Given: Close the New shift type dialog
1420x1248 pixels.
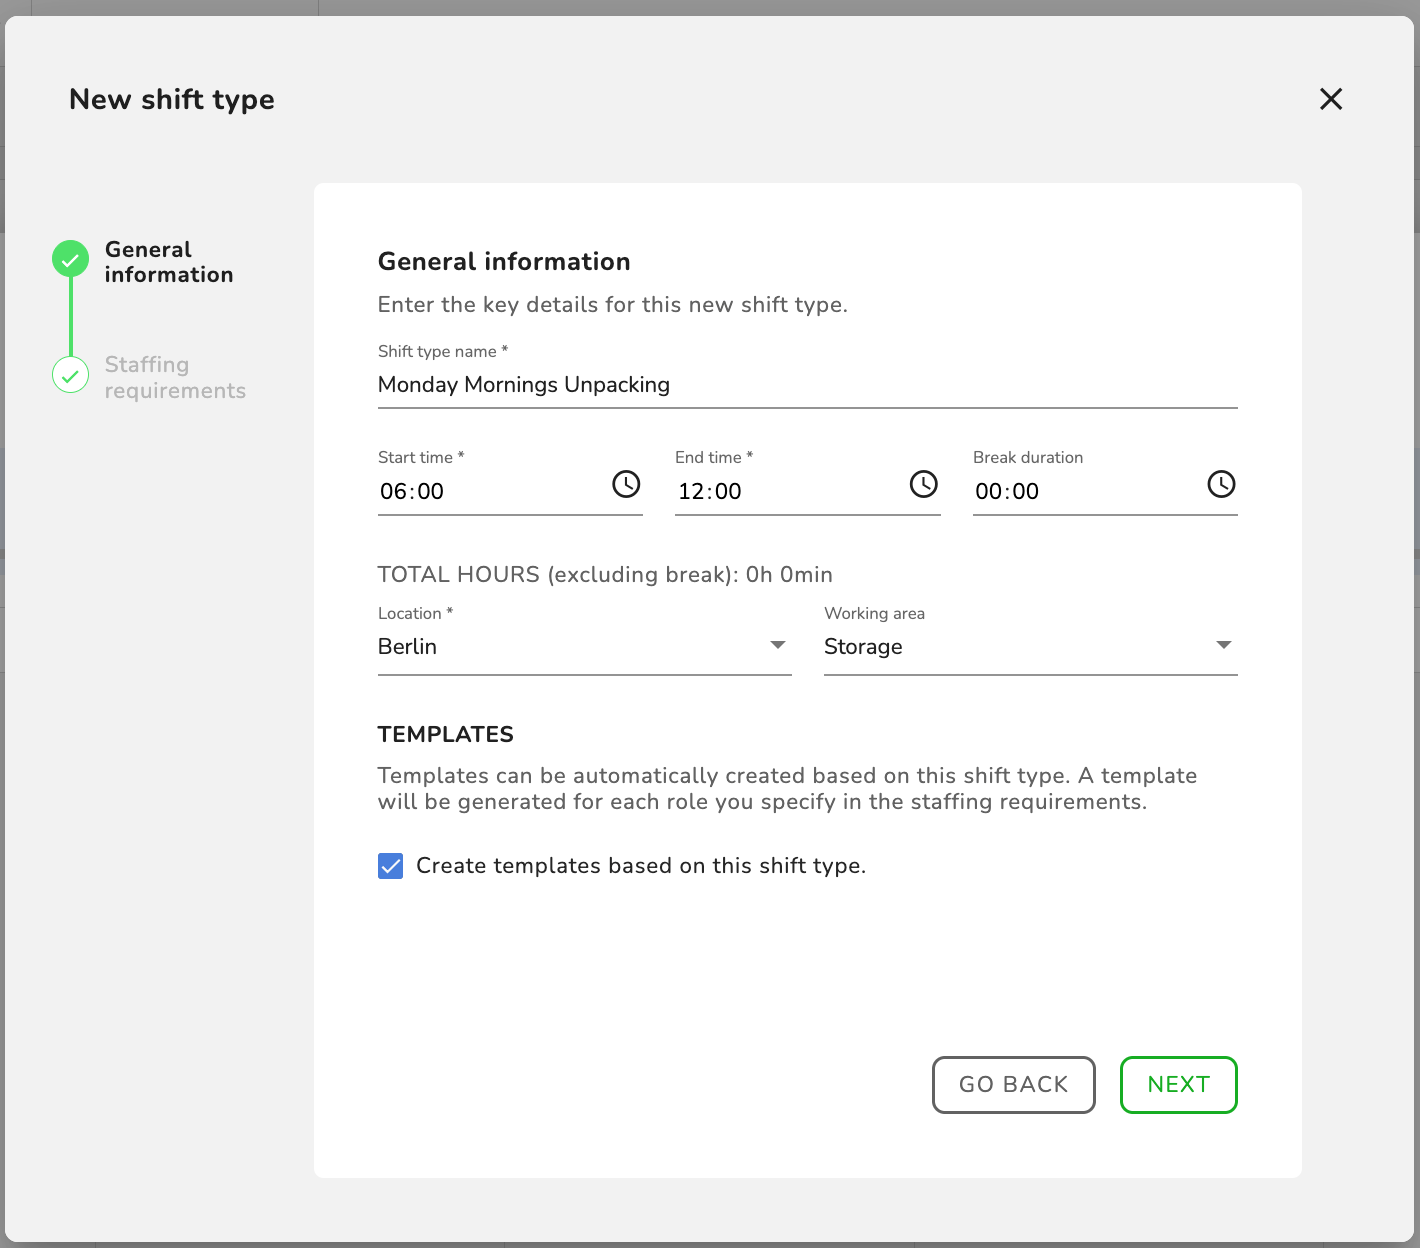Looking at the screenshot, I should click(1331, 99).
